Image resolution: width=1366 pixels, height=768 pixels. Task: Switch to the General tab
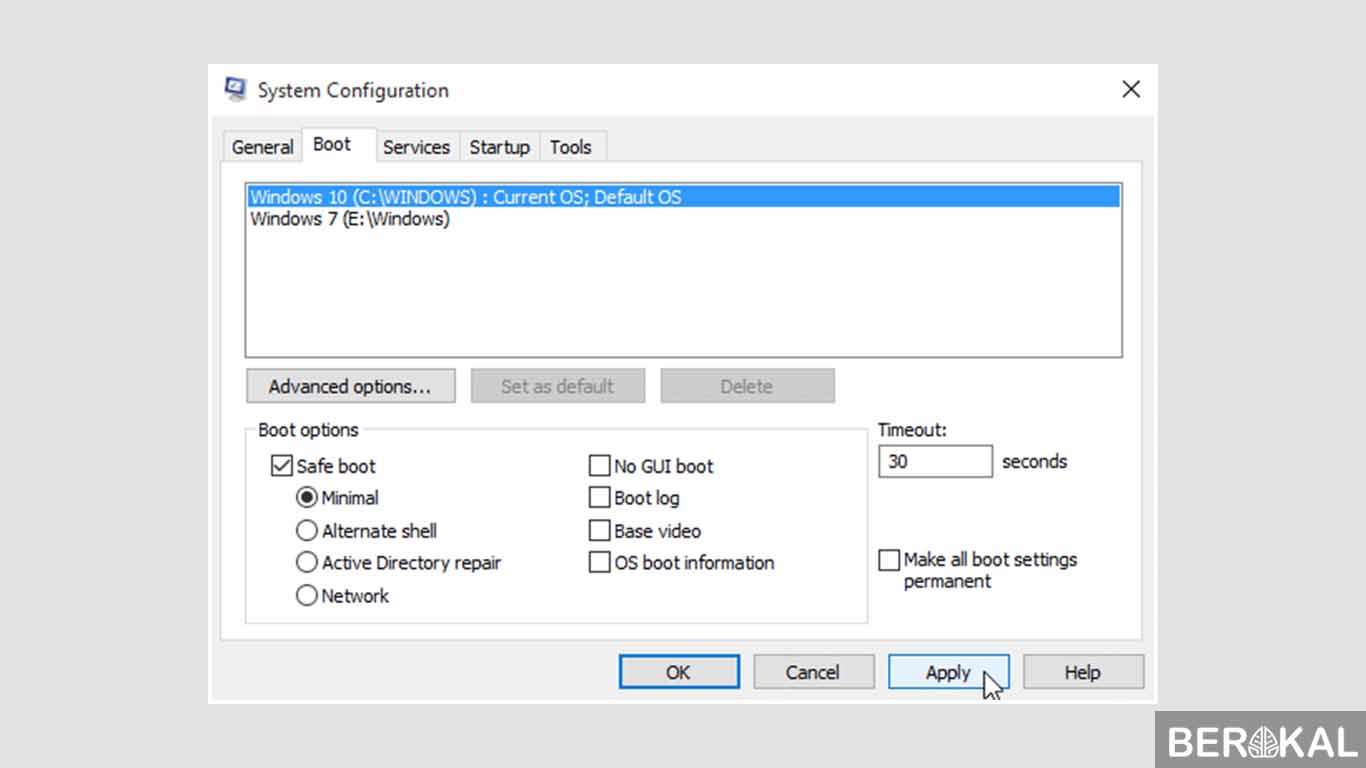(262, 147)
